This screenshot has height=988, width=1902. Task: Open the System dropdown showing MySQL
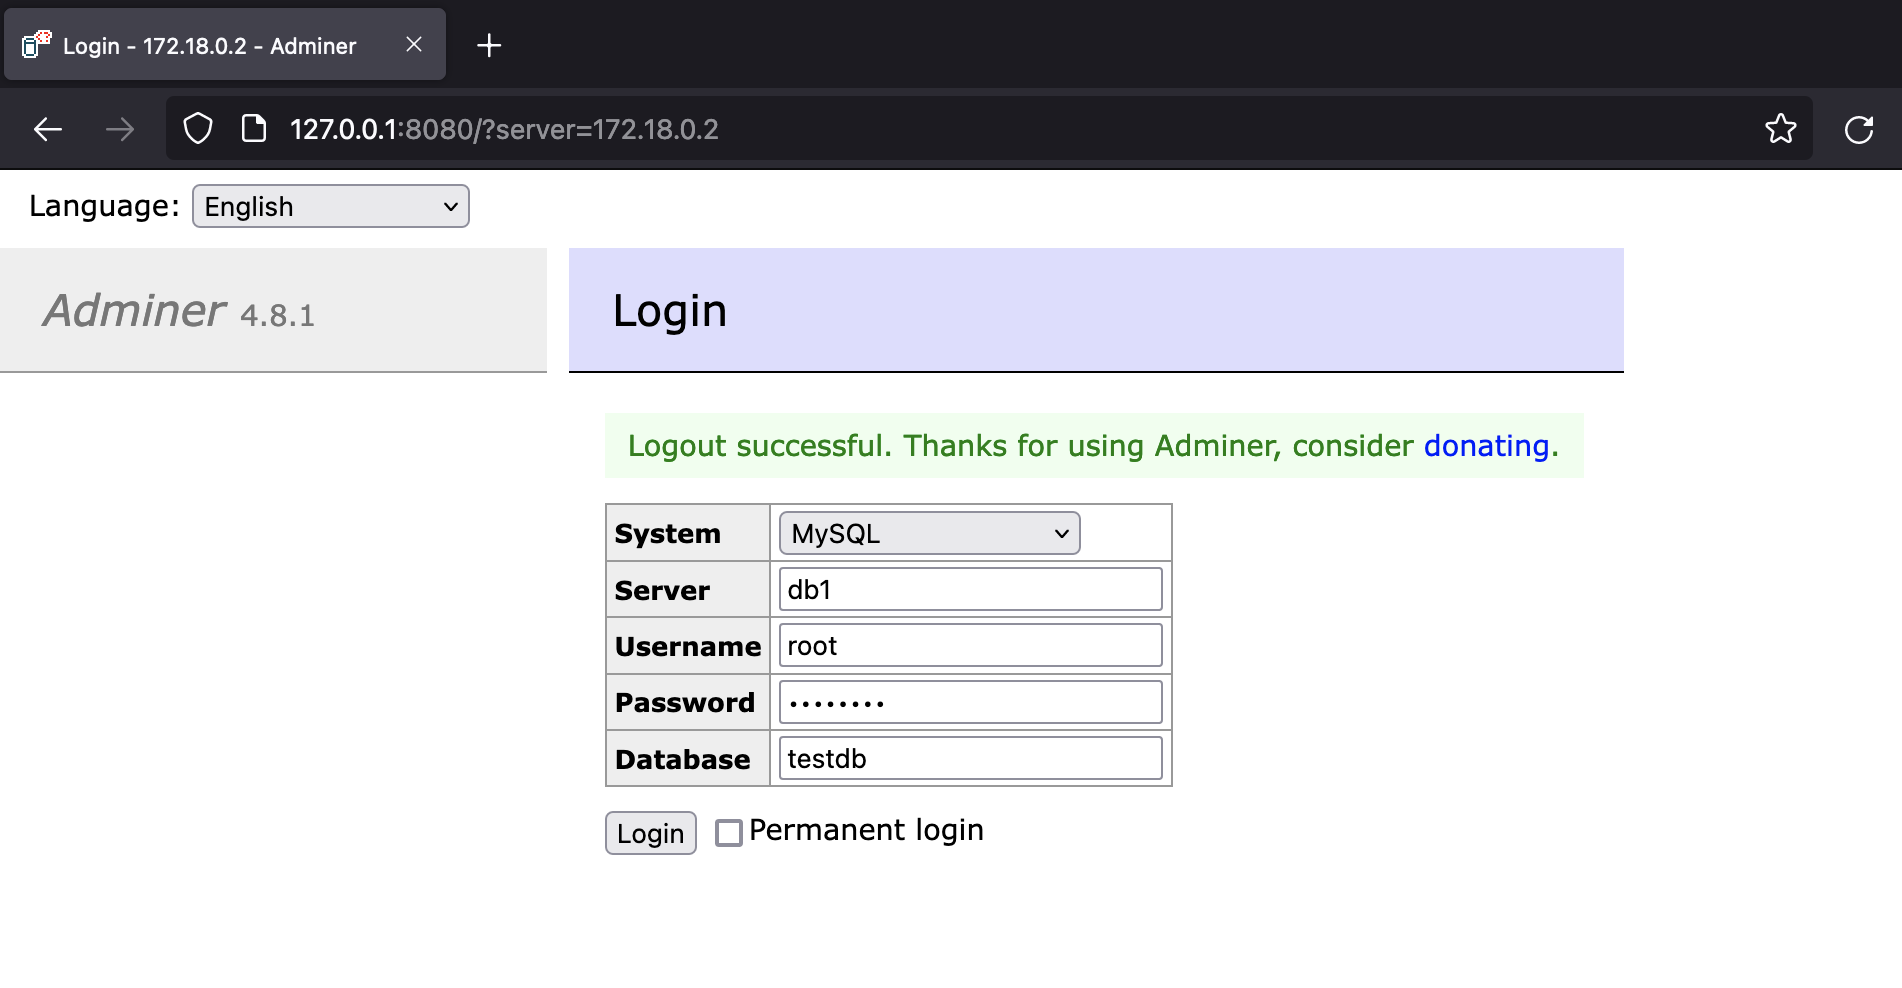point(928,533)
